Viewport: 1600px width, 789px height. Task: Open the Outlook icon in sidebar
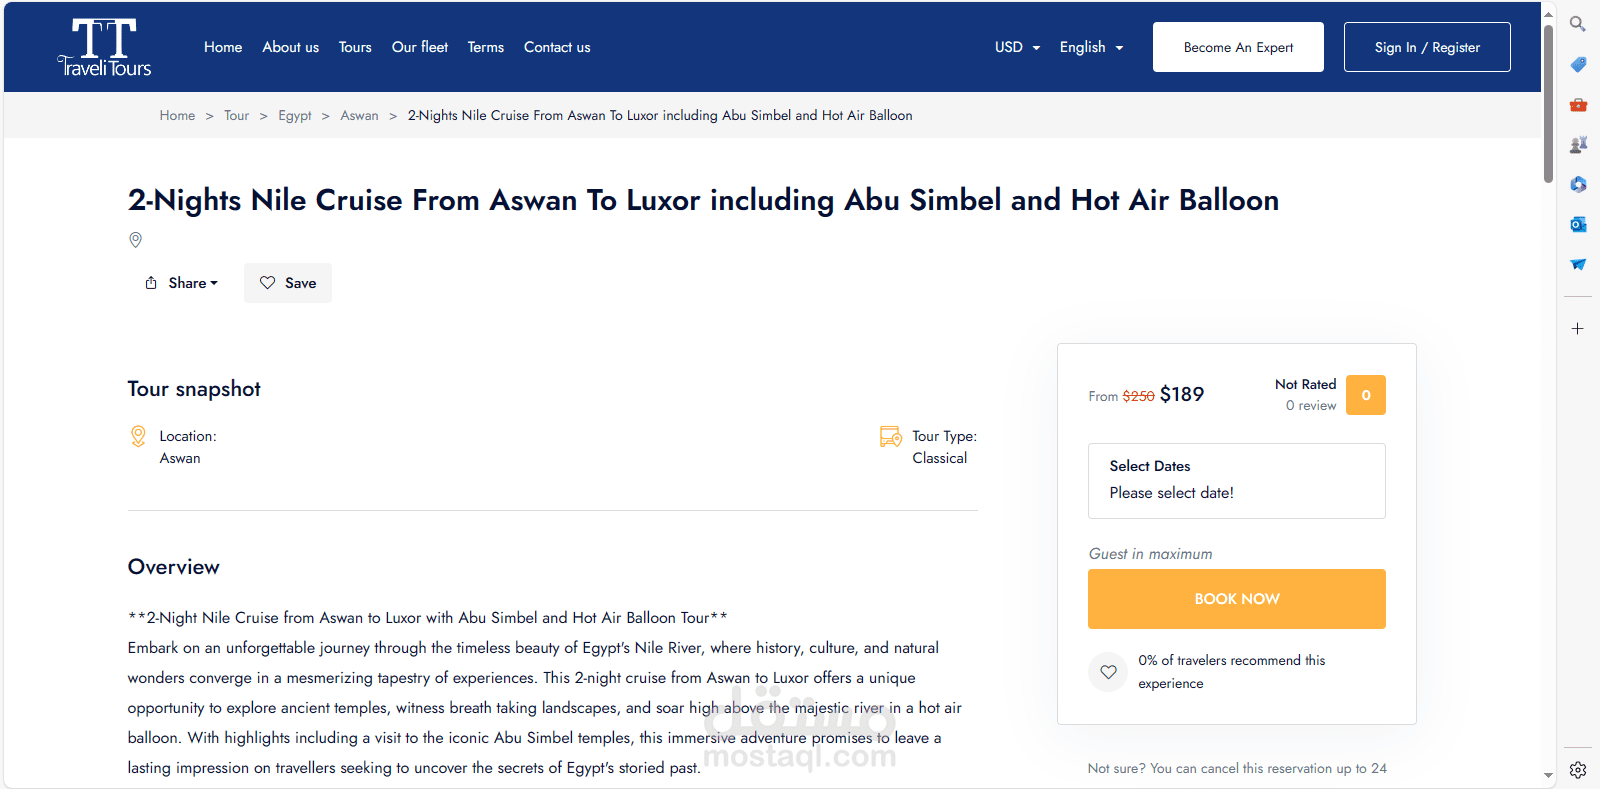coord(1578,225)
